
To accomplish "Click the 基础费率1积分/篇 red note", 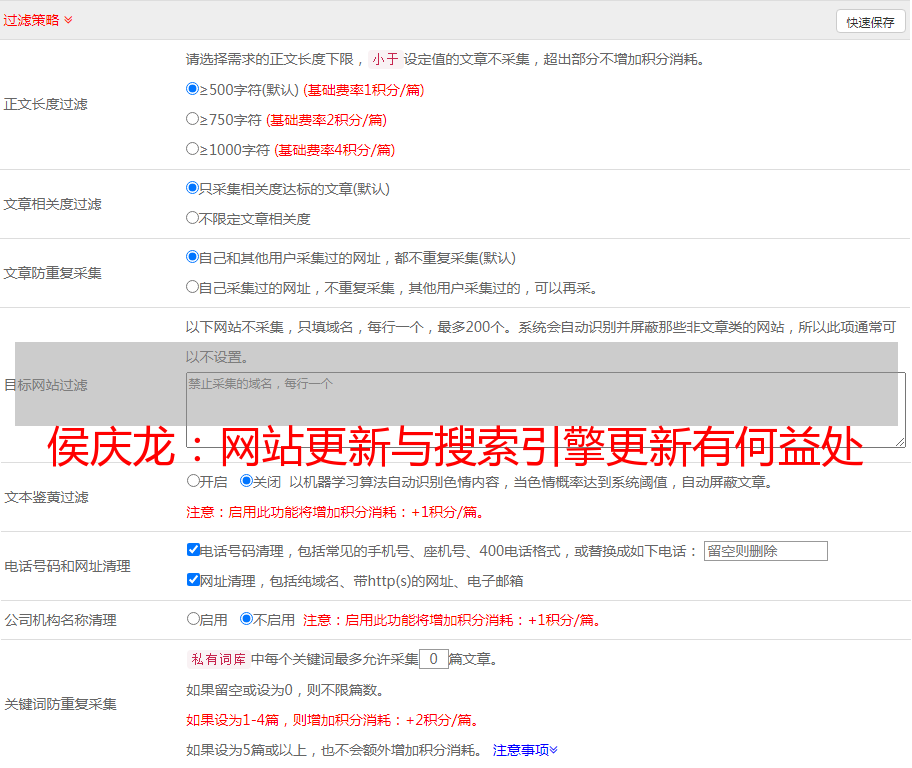I will (x=364, y=90).
